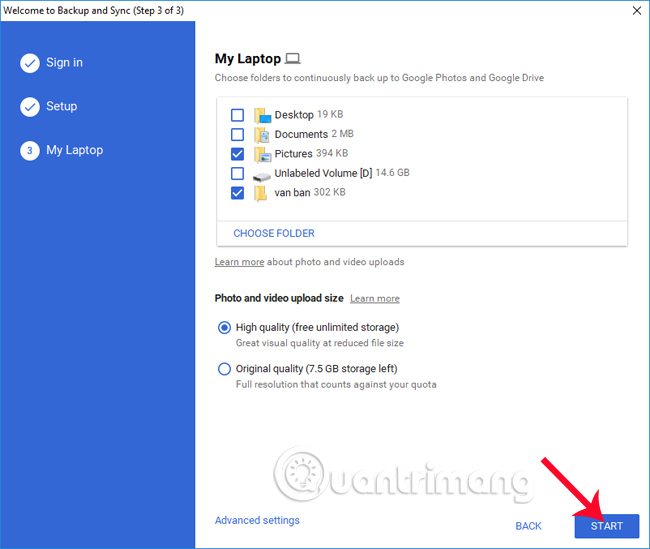The height and width of the screenshot is (549, 650).
Task: Check the Desktop folder checkbox
Action: (237, 115)
